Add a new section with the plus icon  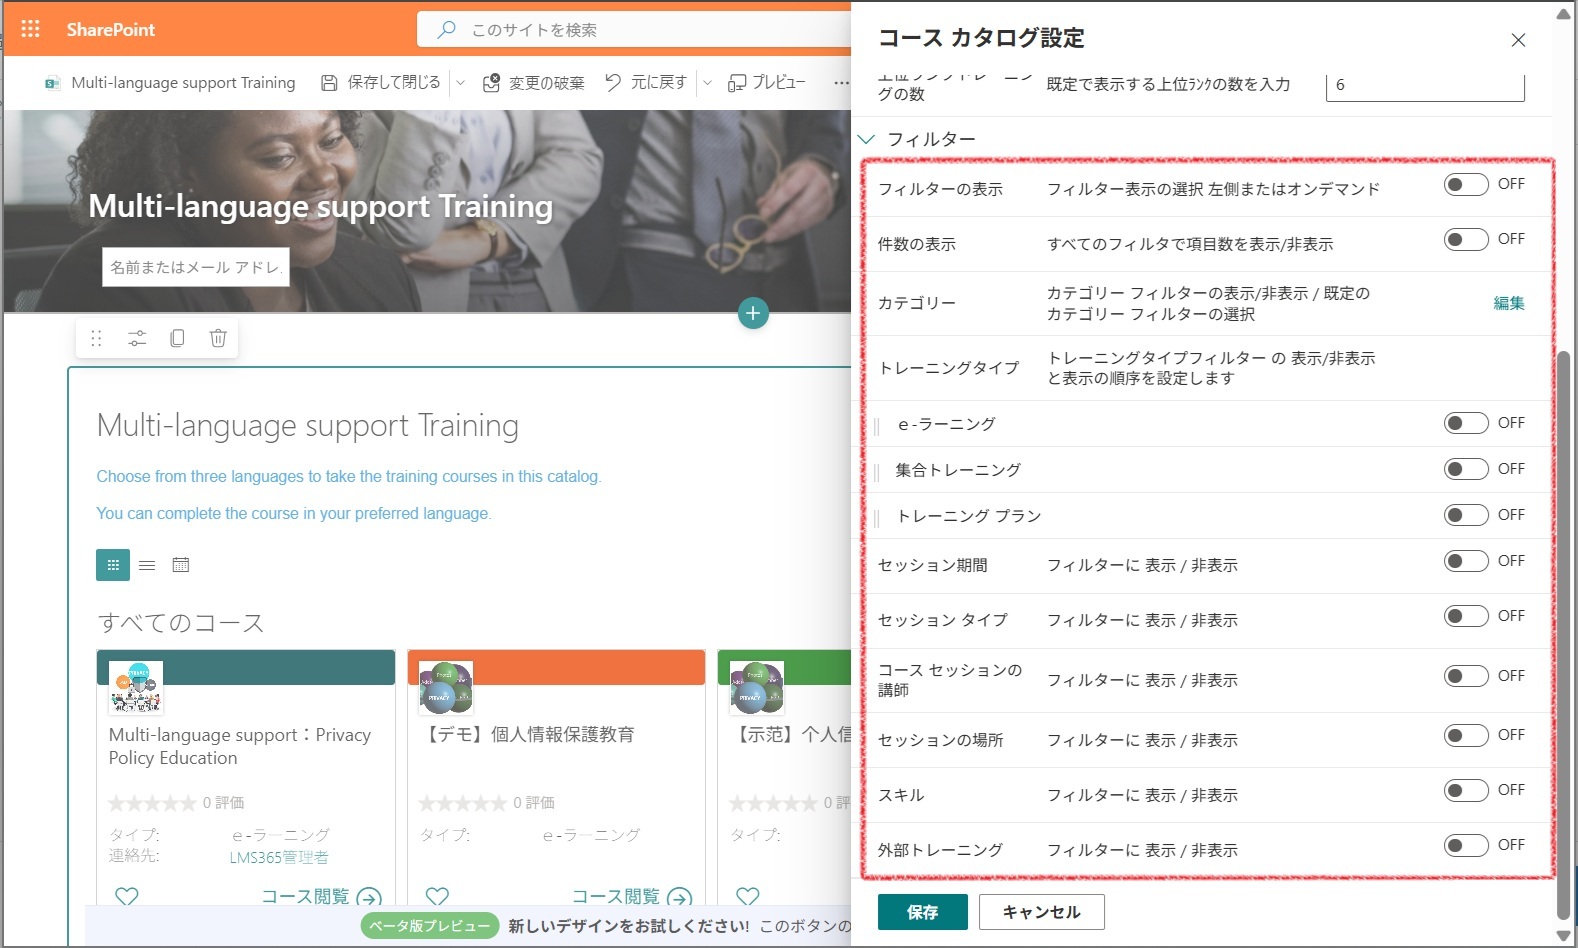tap(753, 313)
